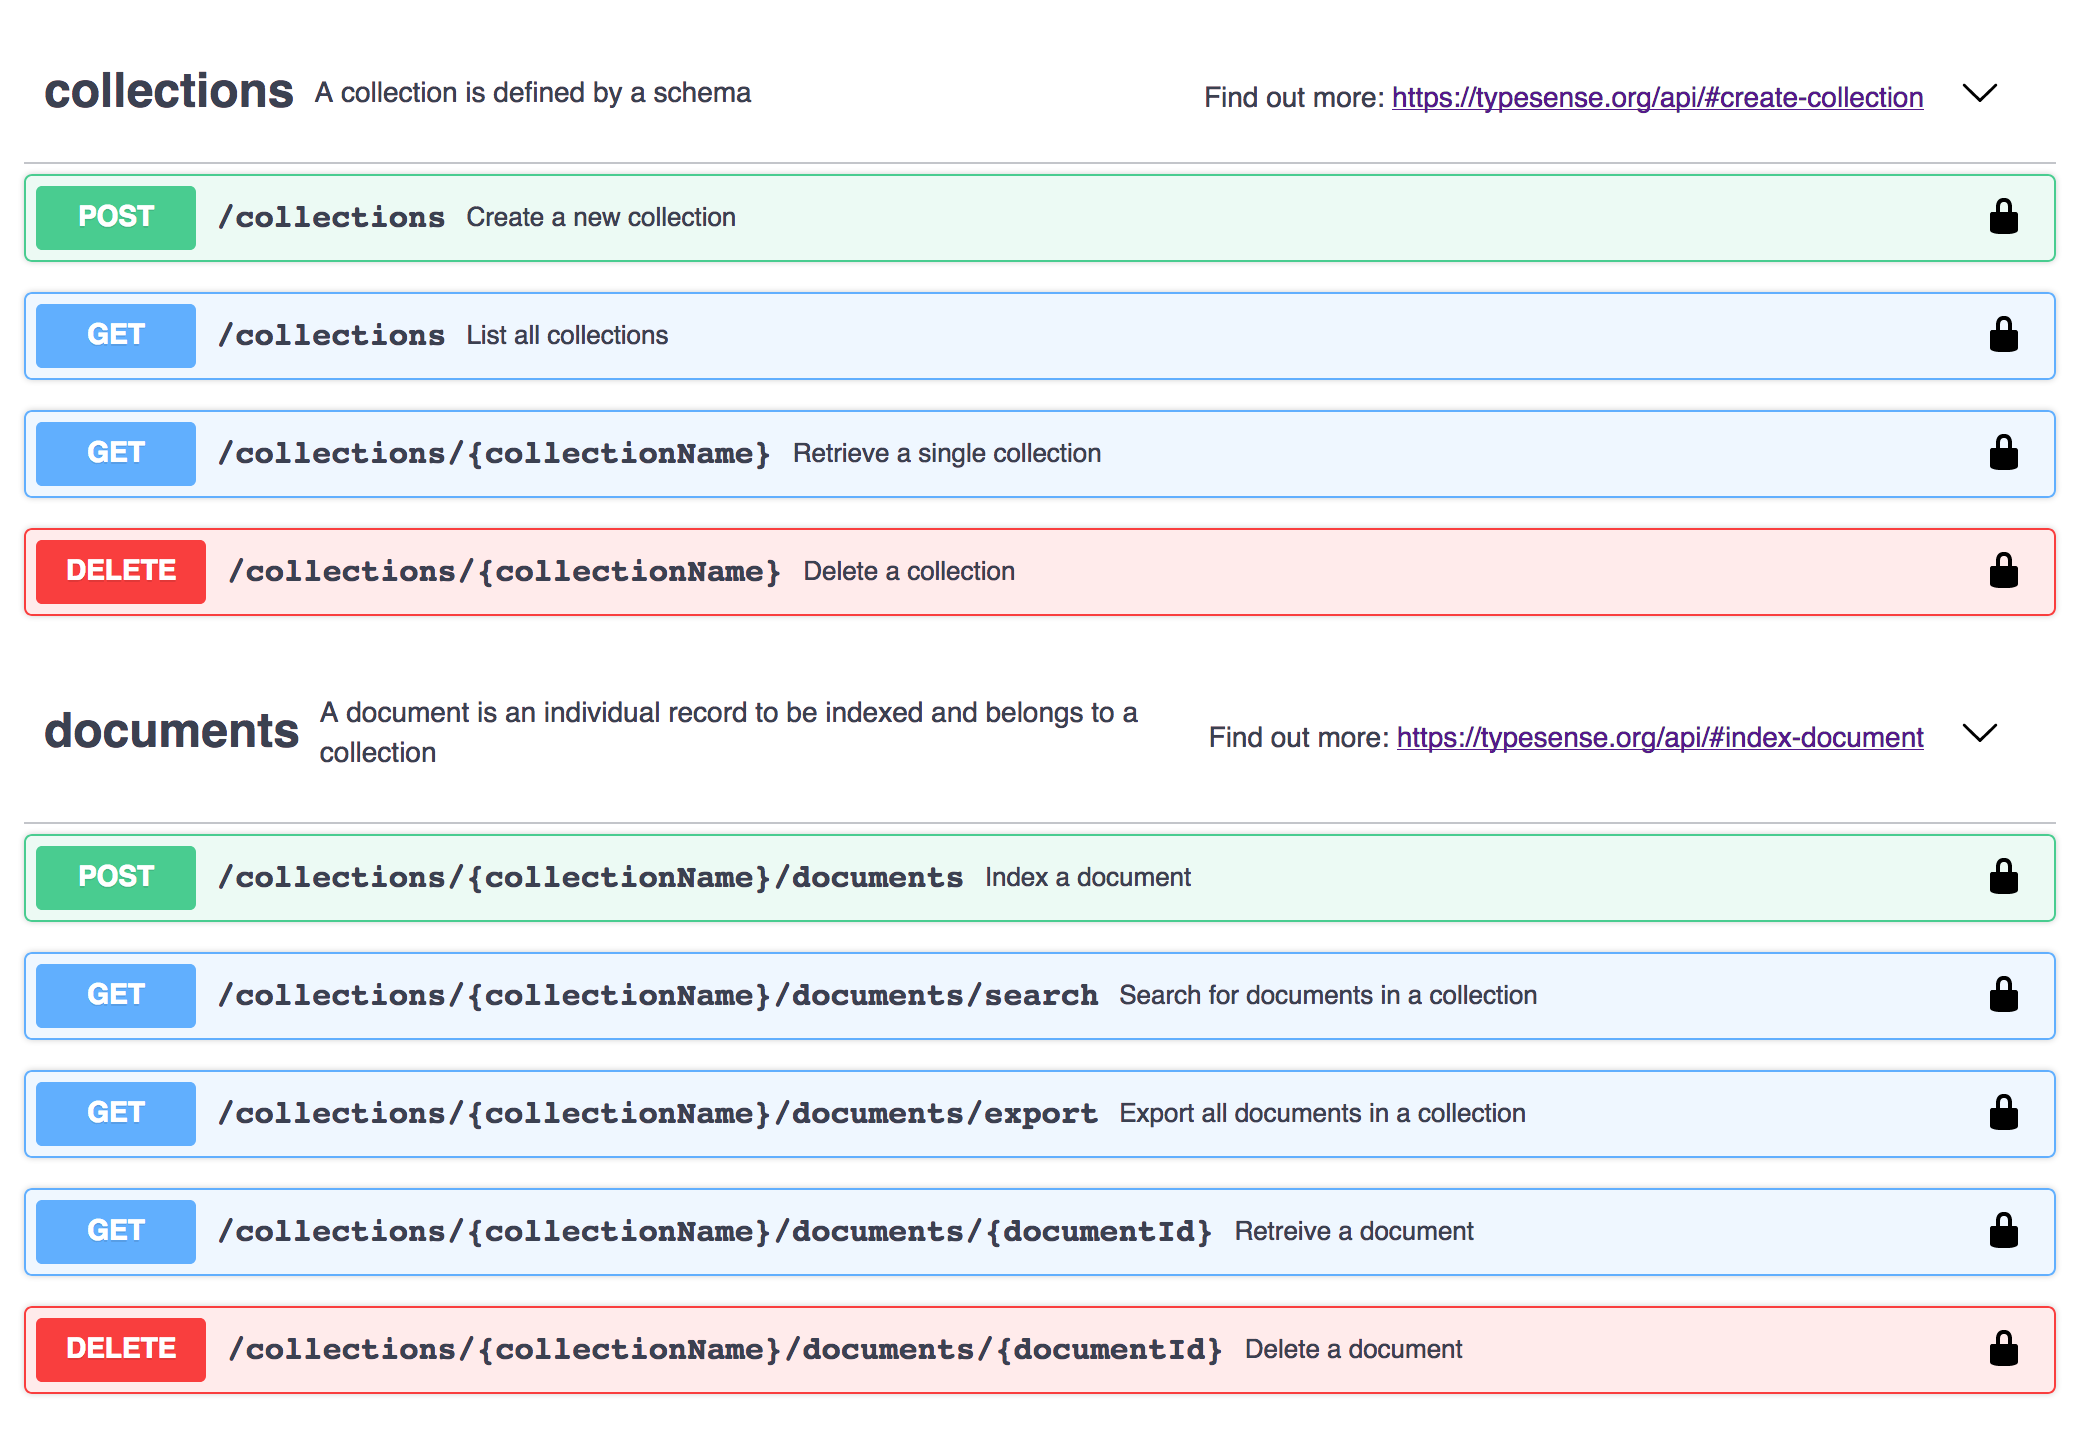Click lock icon on Delete a collection row
This screenshot has height=1456, width=2080.
2003,571
